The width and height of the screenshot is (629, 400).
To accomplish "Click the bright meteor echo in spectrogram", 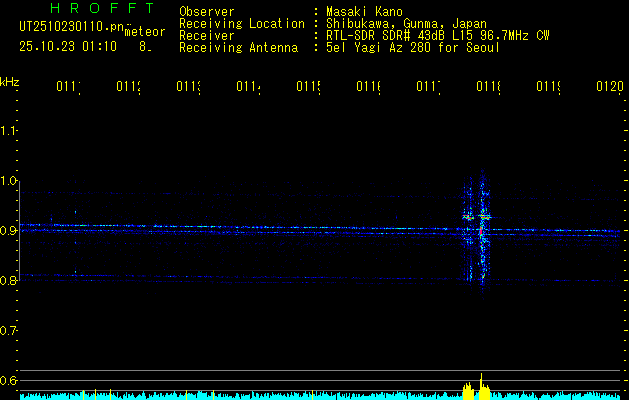I will 481,226.
